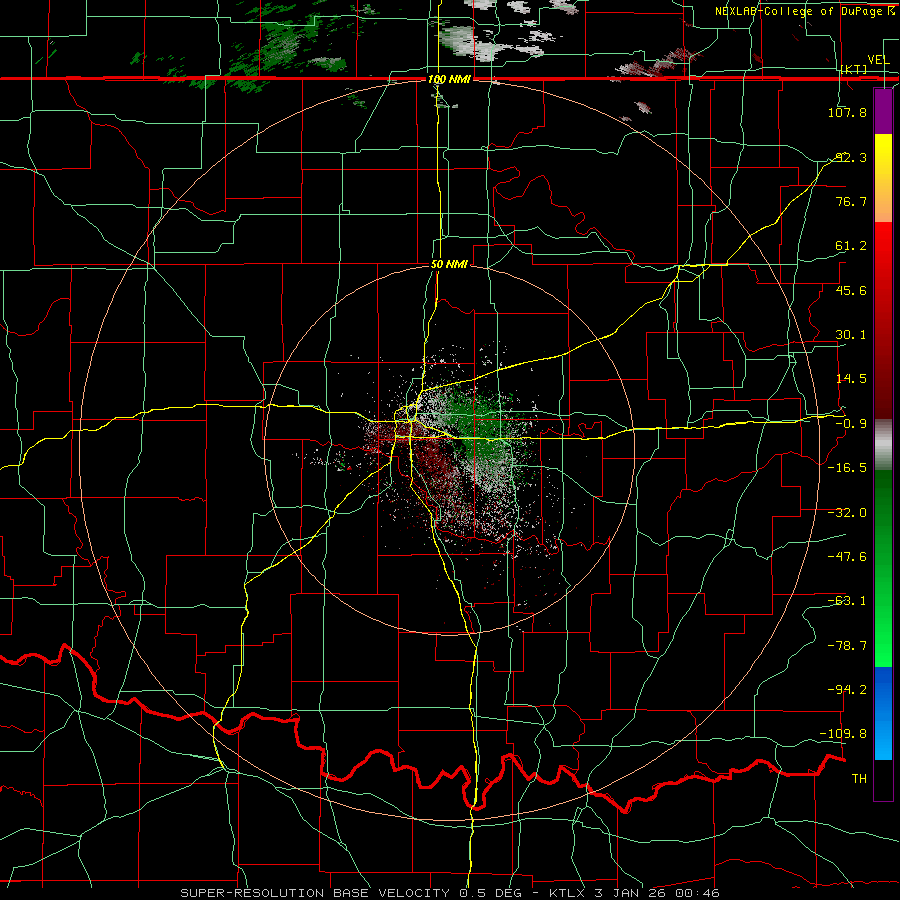Click the 45.6 velocity scale value
900x900 pixels.
point(850,290)
